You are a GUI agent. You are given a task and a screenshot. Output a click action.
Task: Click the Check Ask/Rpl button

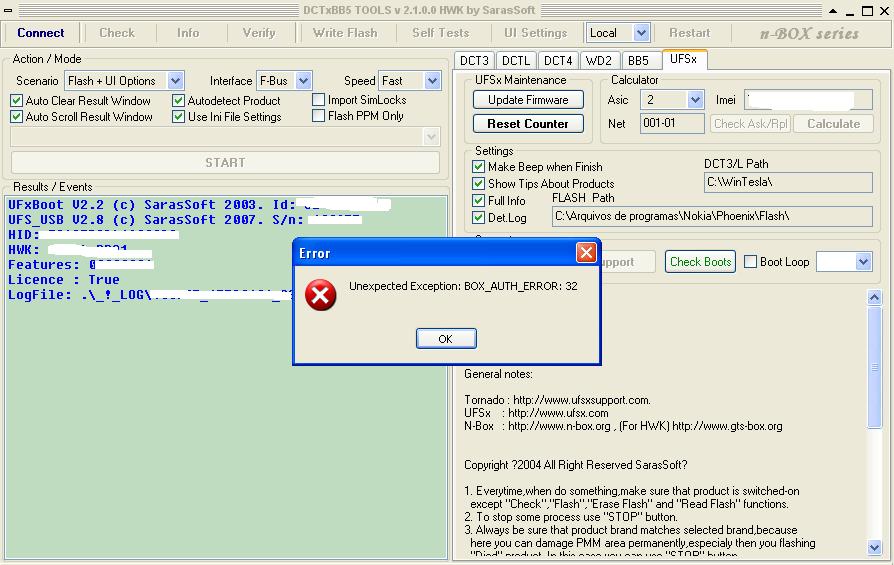[750, 124]
